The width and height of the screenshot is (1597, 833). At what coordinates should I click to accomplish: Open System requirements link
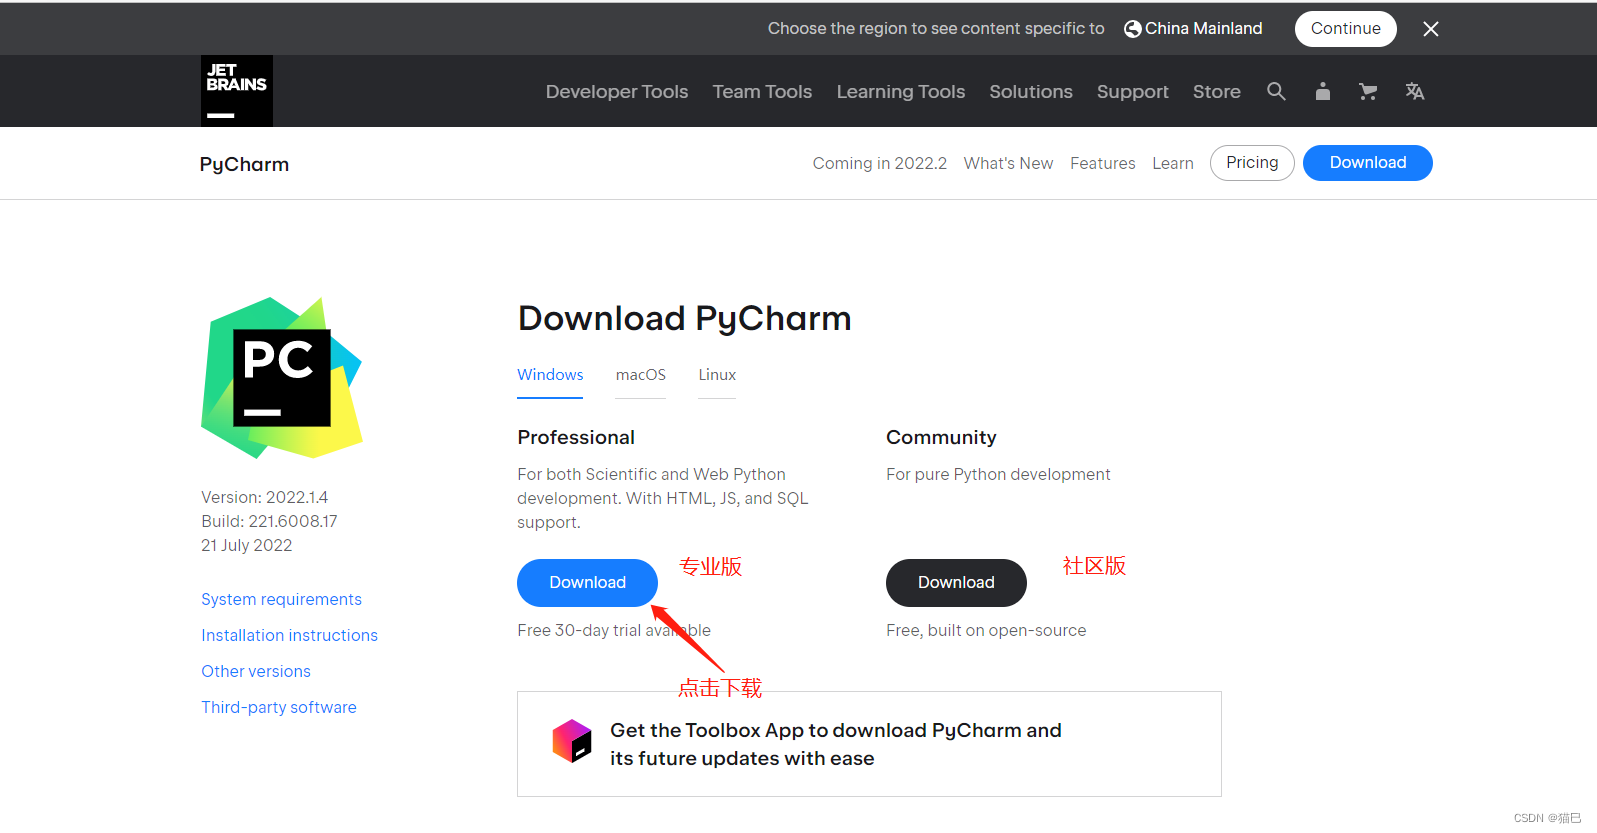pyautogui.click(x=282, y=599)
